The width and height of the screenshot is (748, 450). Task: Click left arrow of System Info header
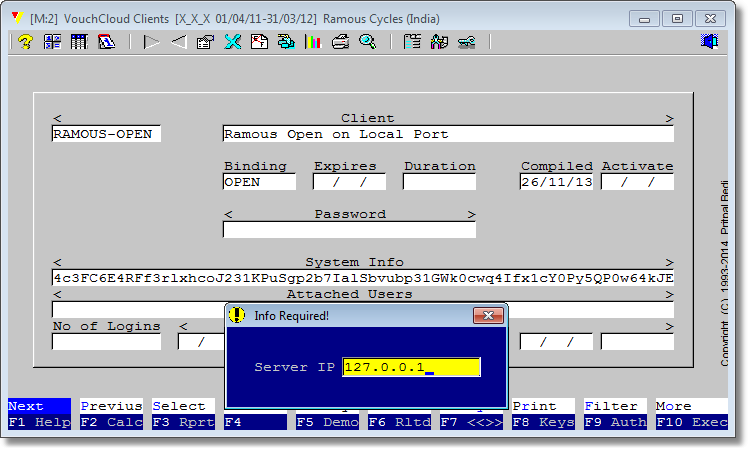(57, 262)
